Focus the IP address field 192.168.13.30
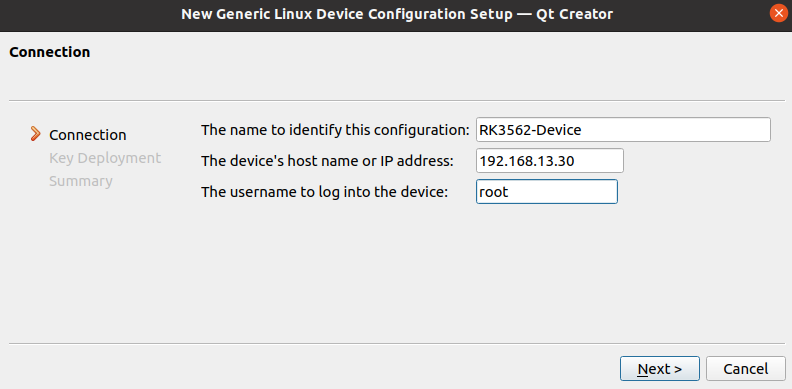 pos(550,161)
